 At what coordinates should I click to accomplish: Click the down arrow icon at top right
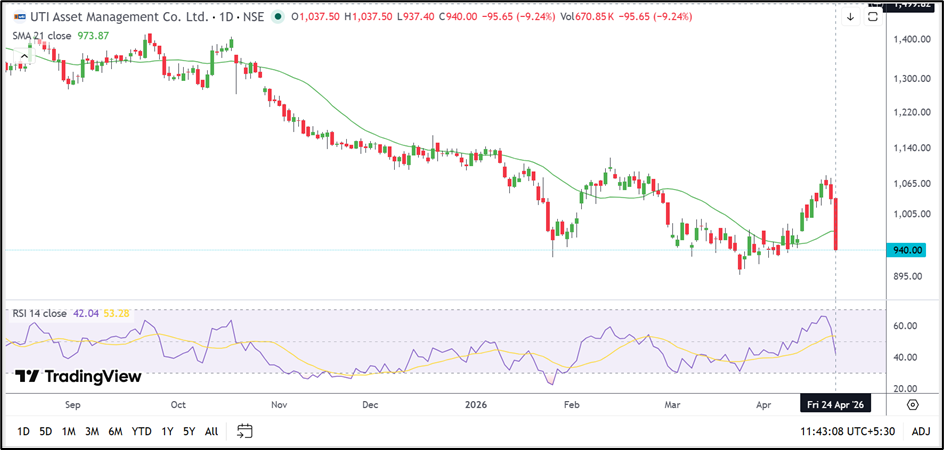pyautogui.click(x=850, y=17)
